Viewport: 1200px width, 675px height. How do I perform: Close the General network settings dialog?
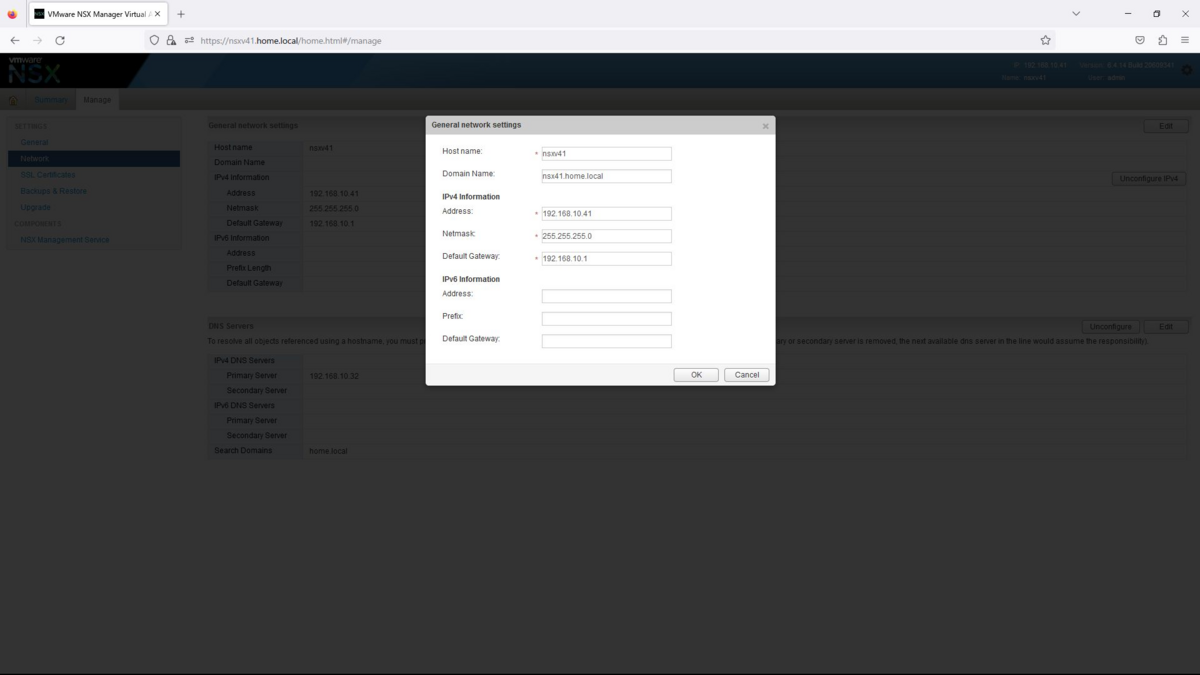point(766,126)
